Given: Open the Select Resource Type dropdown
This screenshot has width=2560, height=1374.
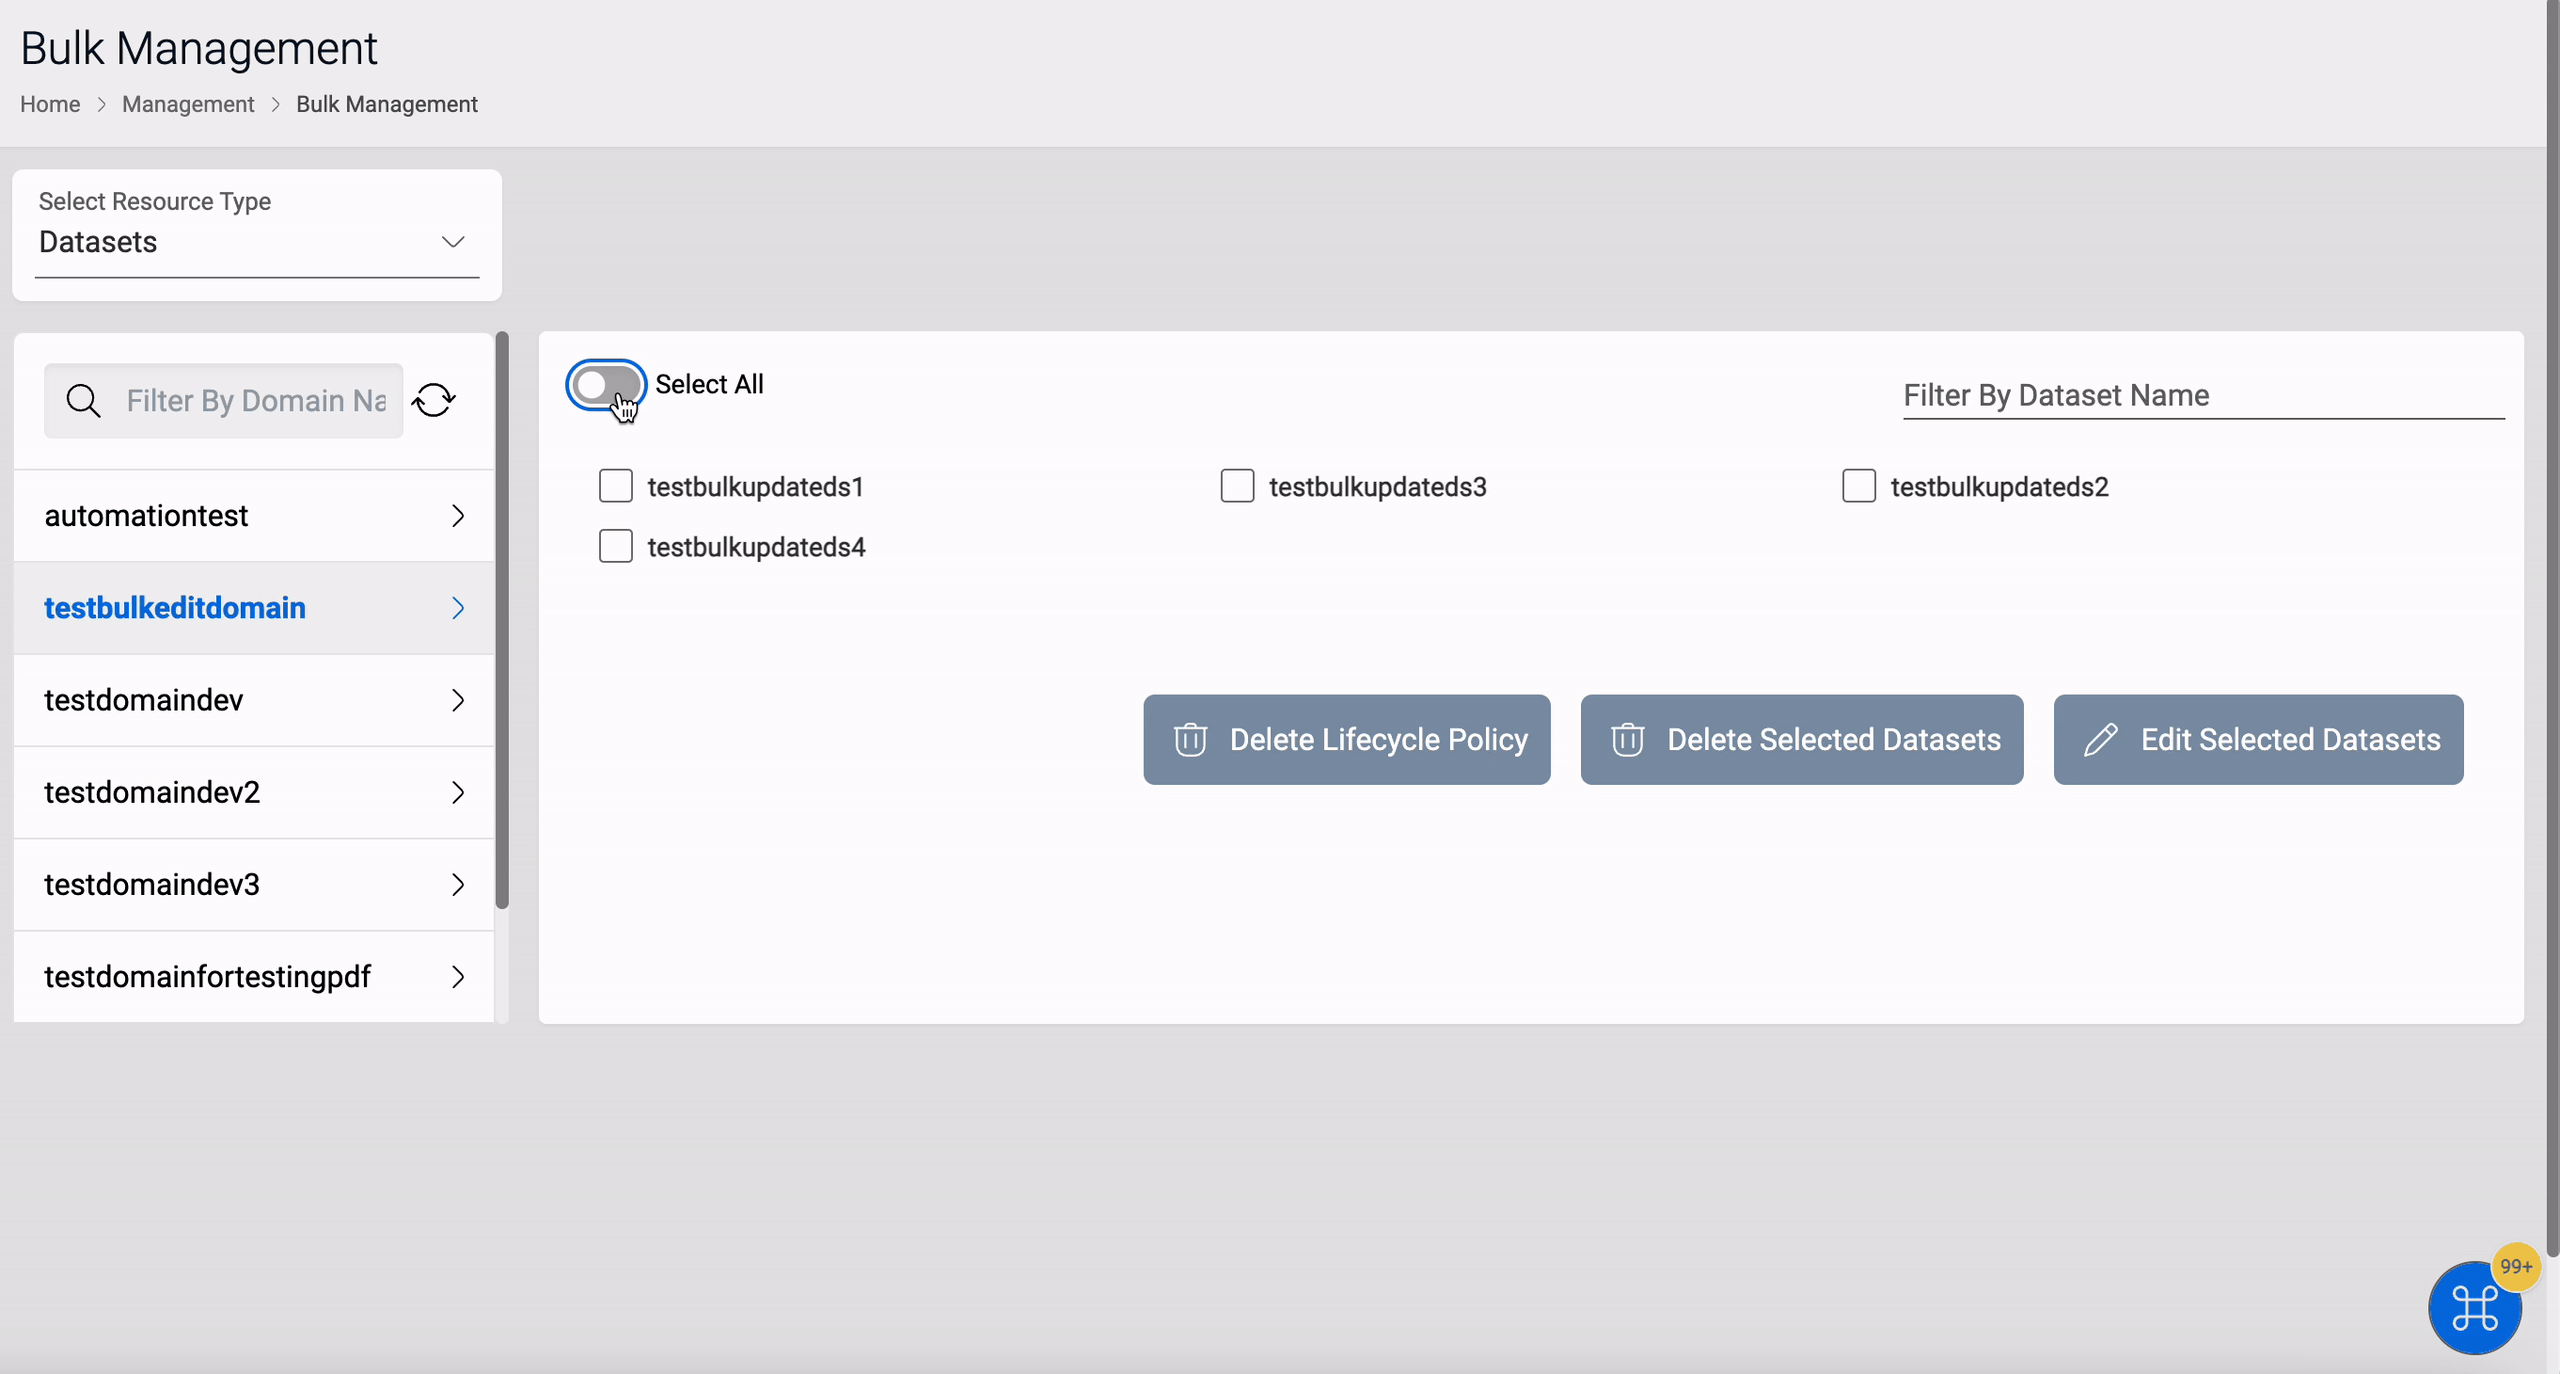Looking at the screenshot, I should [x=257, y=242].
